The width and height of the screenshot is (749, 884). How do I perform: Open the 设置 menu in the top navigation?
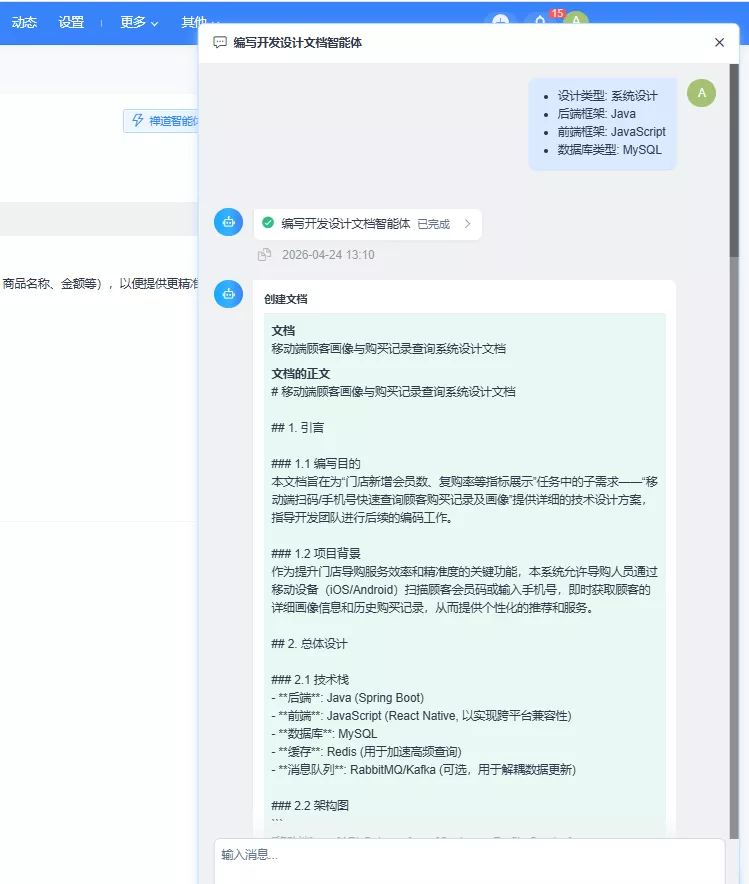(x=71, y=22)
